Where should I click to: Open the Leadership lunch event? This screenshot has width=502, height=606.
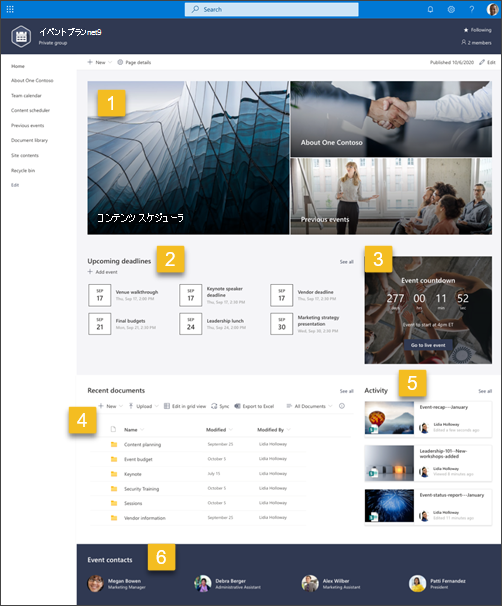(213, 324)
